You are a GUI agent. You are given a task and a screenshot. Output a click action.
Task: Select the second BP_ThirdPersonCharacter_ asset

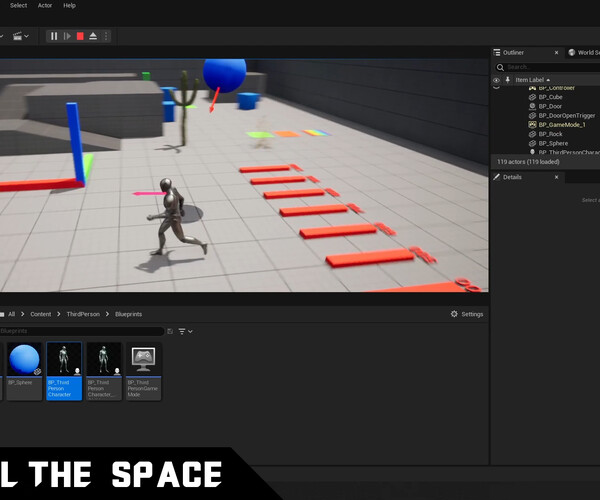[x=104, y=371]
